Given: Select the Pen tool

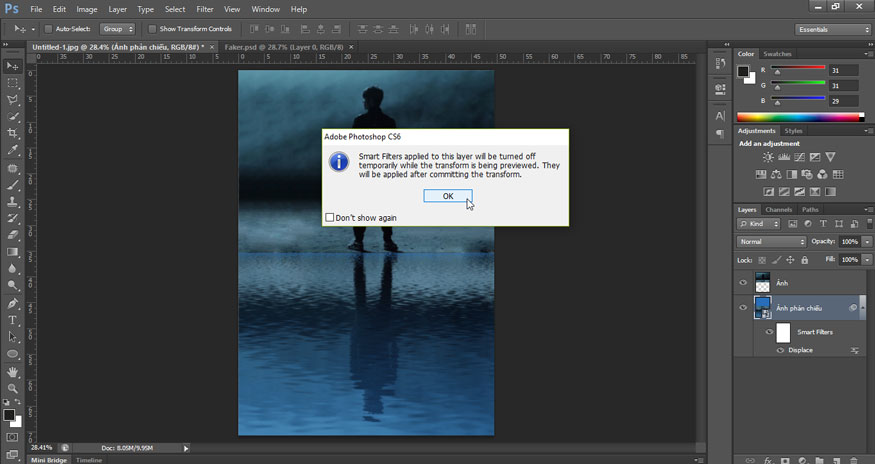Looking at the screenshot, I should point(12,303).
